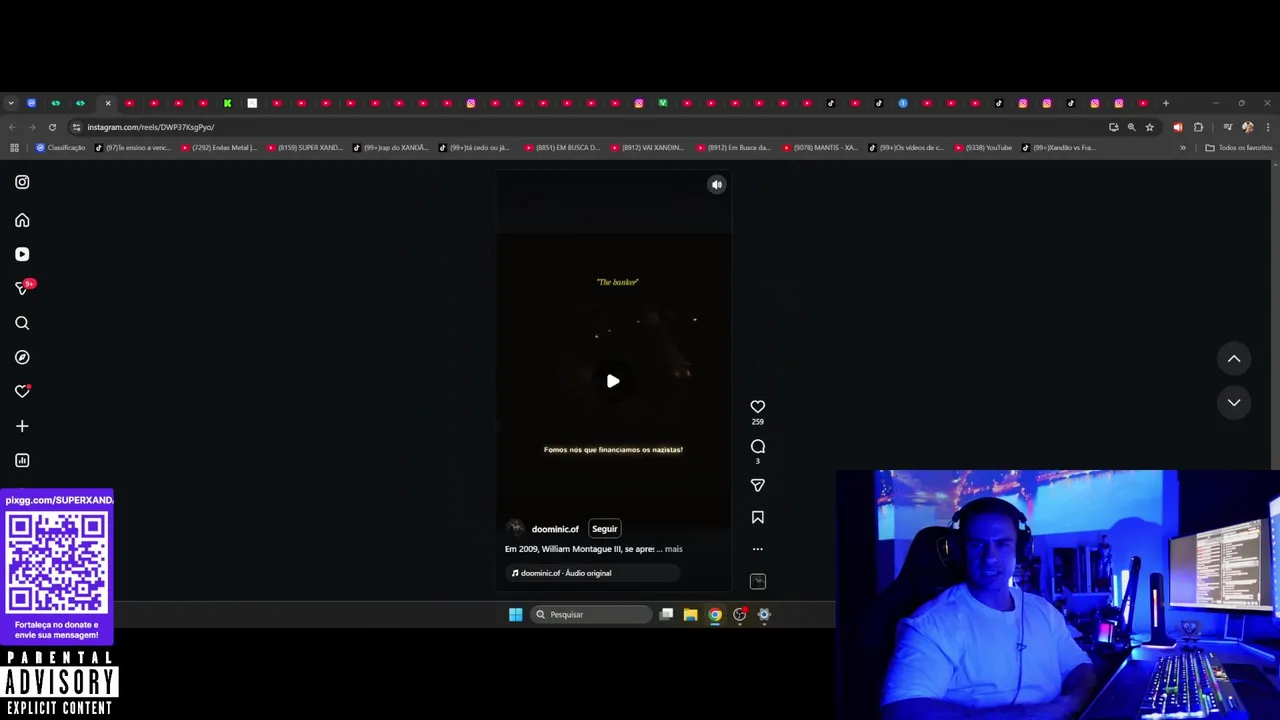The height and width of the screenshot is (720, 1280).
Task: Go to the previous reel with the up arrow
Action: [x=1234, y=359]
